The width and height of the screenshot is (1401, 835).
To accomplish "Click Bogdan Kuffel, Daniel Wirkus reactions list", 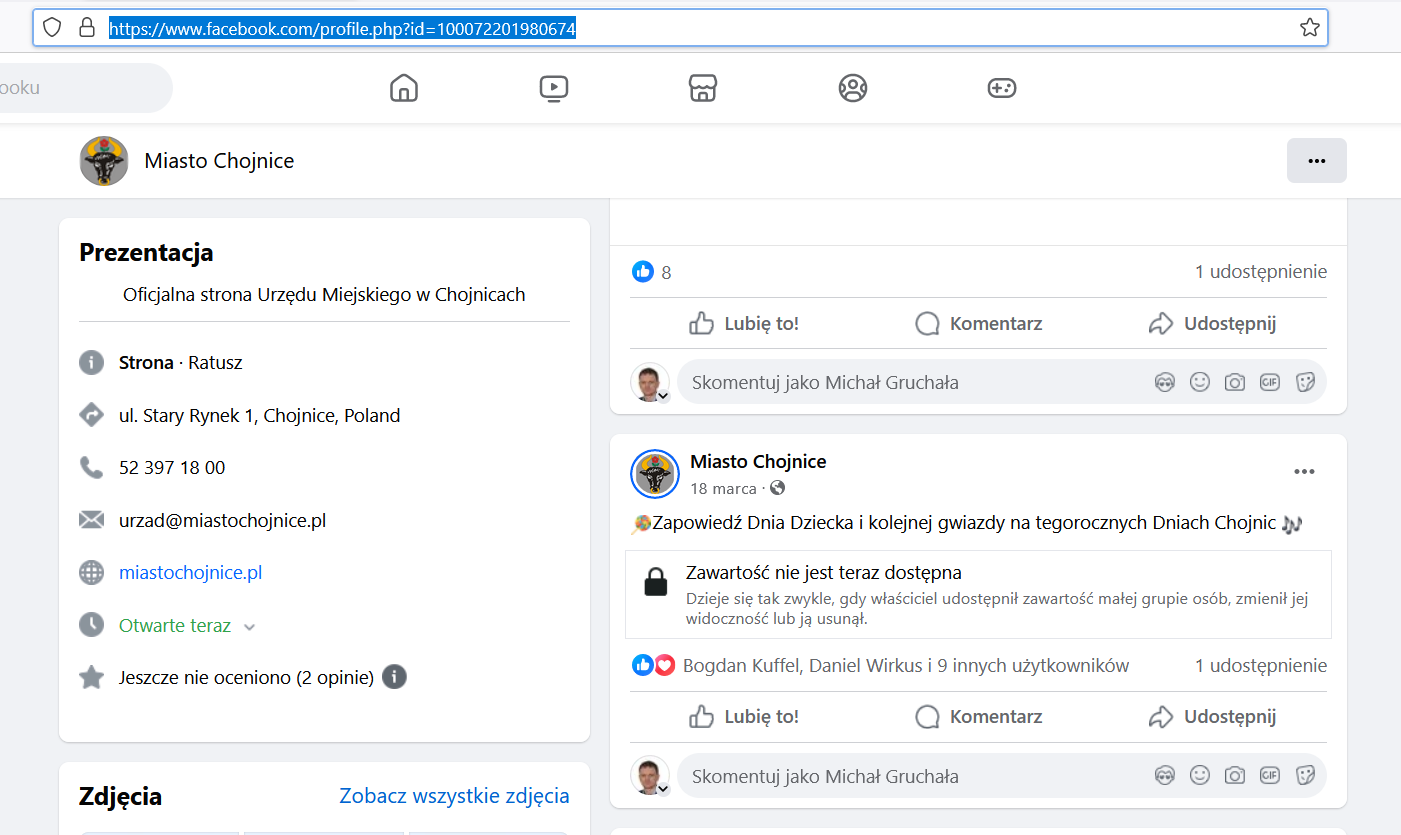I will point(906,666).
